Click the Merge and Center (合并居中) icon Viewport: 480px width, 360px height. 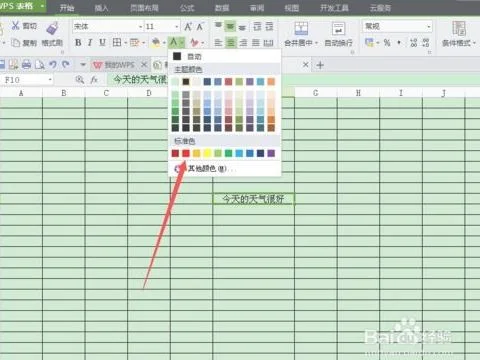(x=301, y=28)
